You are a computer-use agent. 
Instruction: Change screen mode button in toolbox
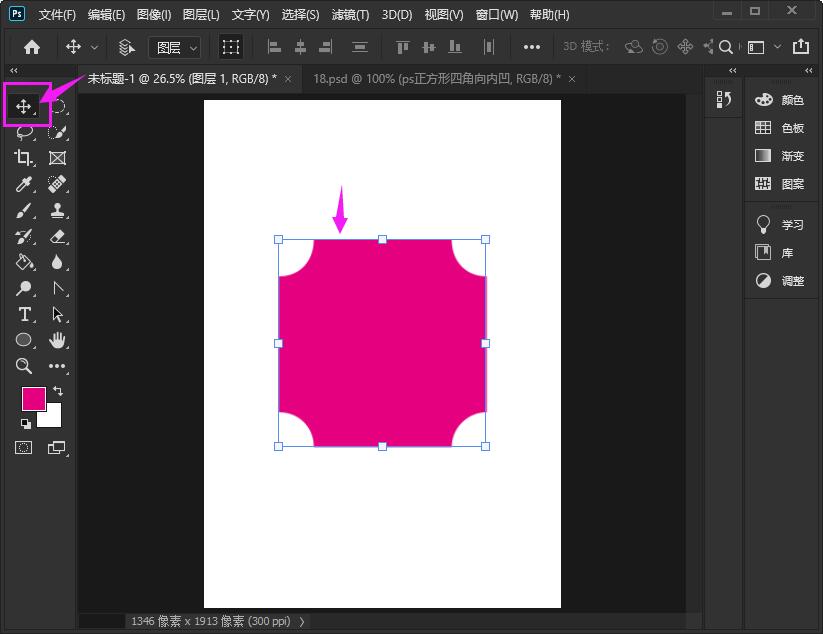[x=57, y=448]
